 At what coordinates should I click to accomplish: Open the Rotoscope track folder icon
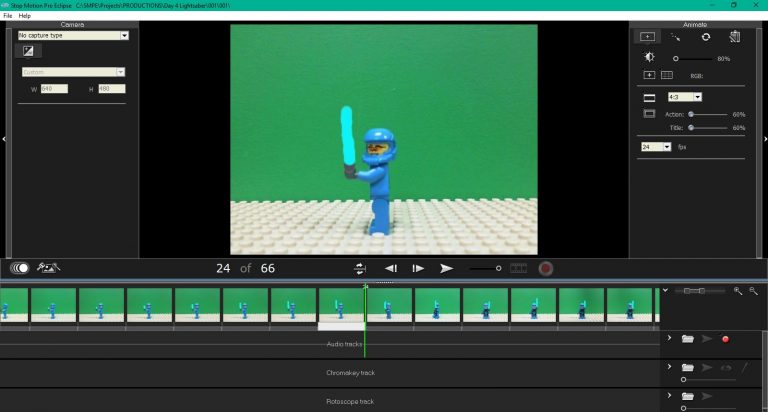click(688, 396)
